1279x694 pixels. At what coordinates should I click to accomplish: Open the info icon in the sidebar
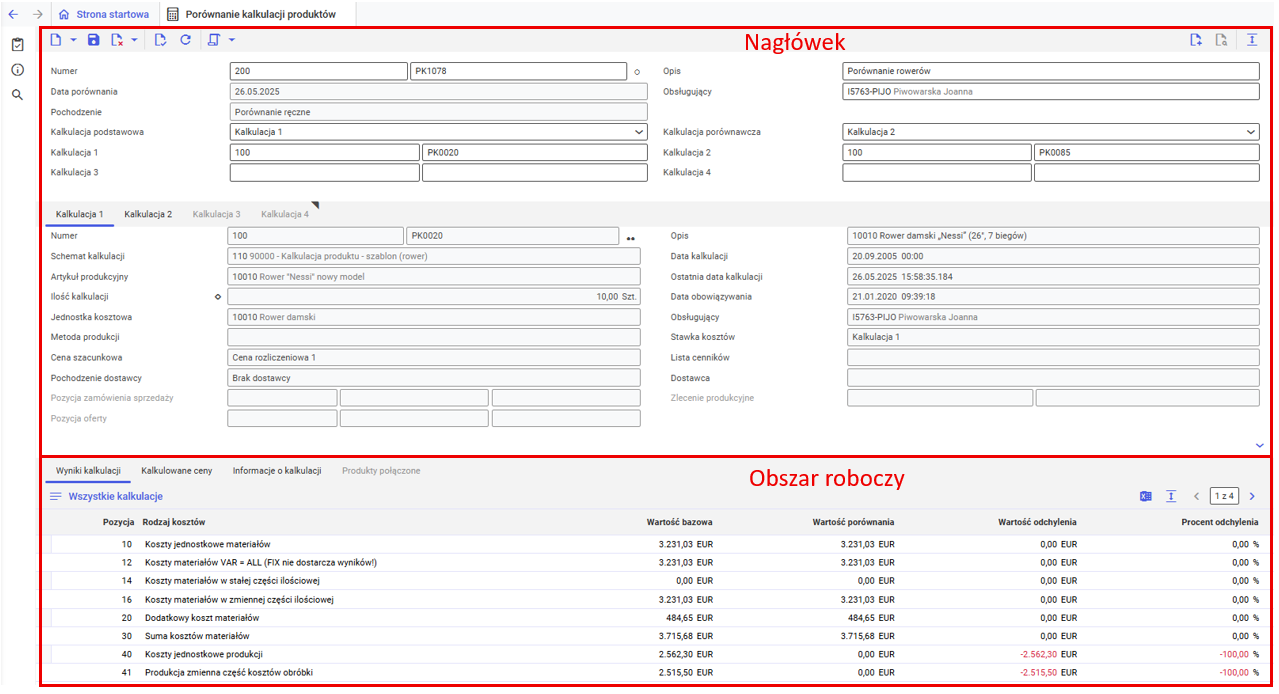click(x=18, y=70)
